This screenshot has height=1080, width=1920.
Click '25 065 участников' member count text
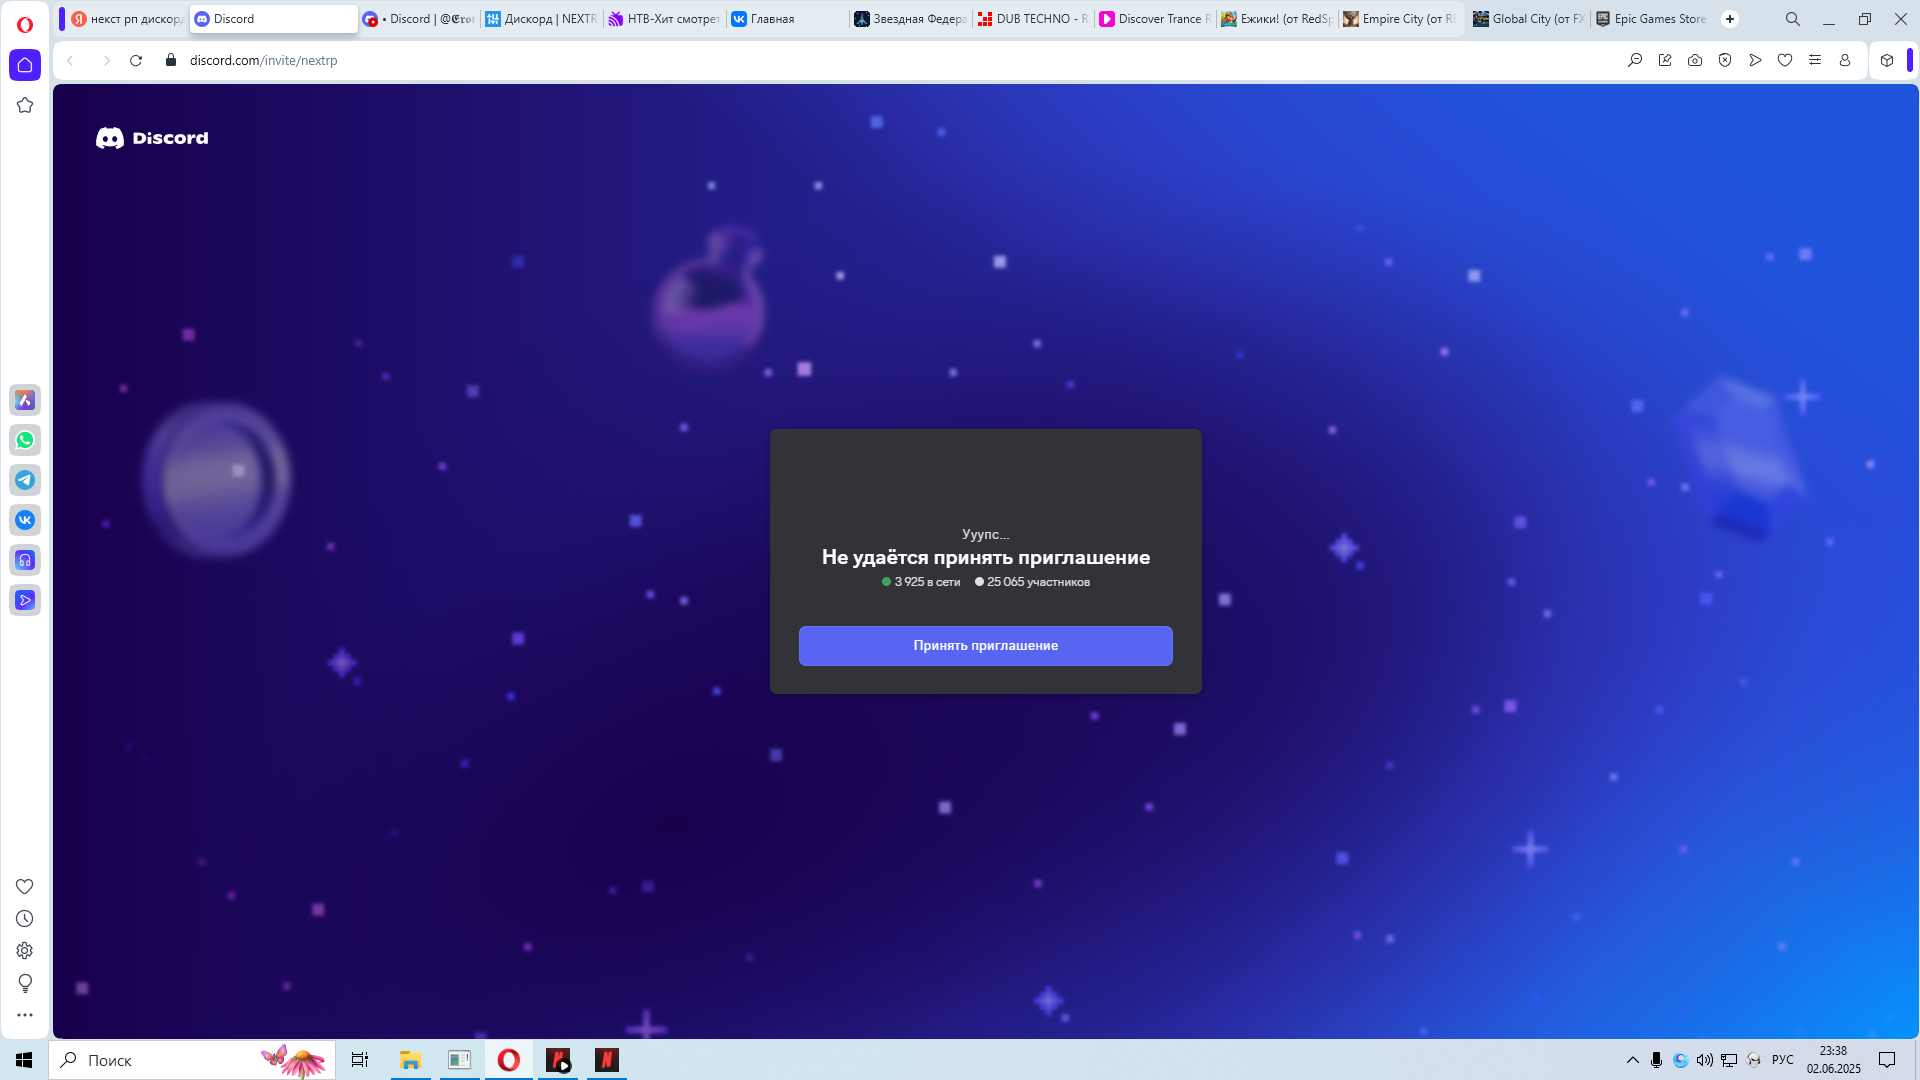(x=1038, y=582)
